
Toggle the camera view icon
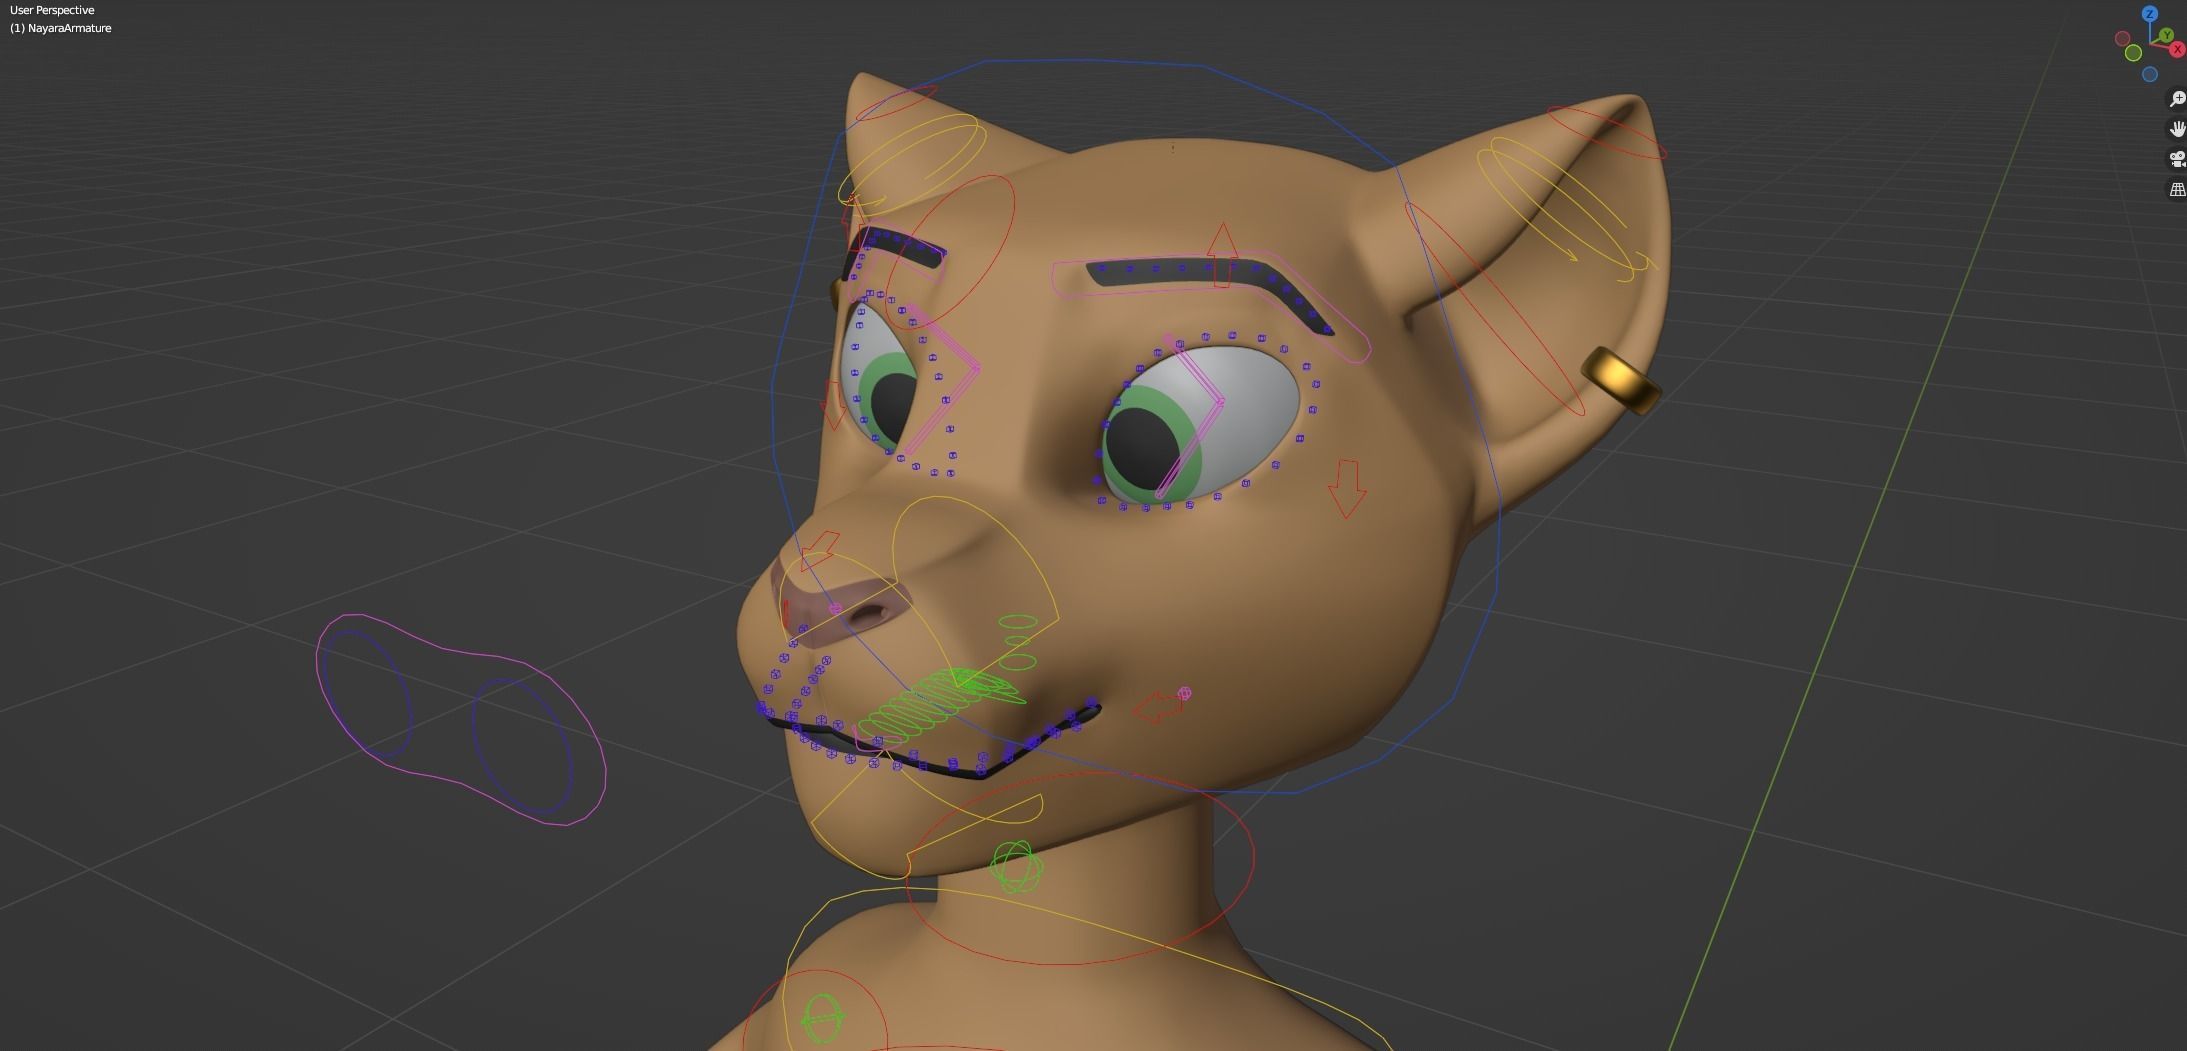pyautogui.click(x=2178, y=159)
